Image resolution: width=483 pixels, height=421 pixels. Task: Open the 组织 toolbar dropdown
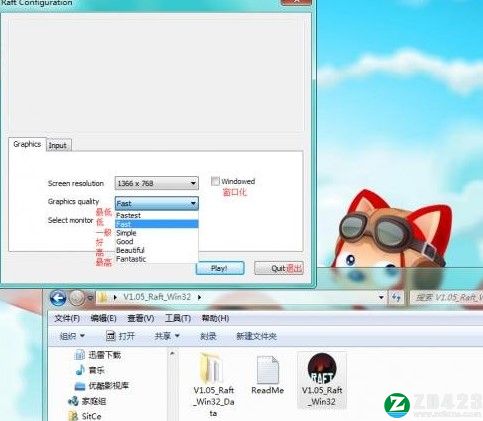click(72, 336)
